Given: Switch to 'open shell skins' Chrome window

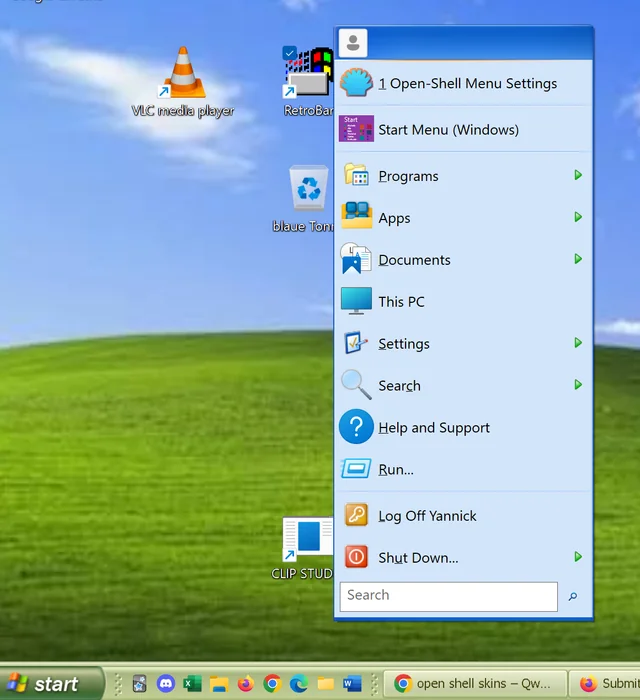Looking at the screenshot, I should coord(475,683).
